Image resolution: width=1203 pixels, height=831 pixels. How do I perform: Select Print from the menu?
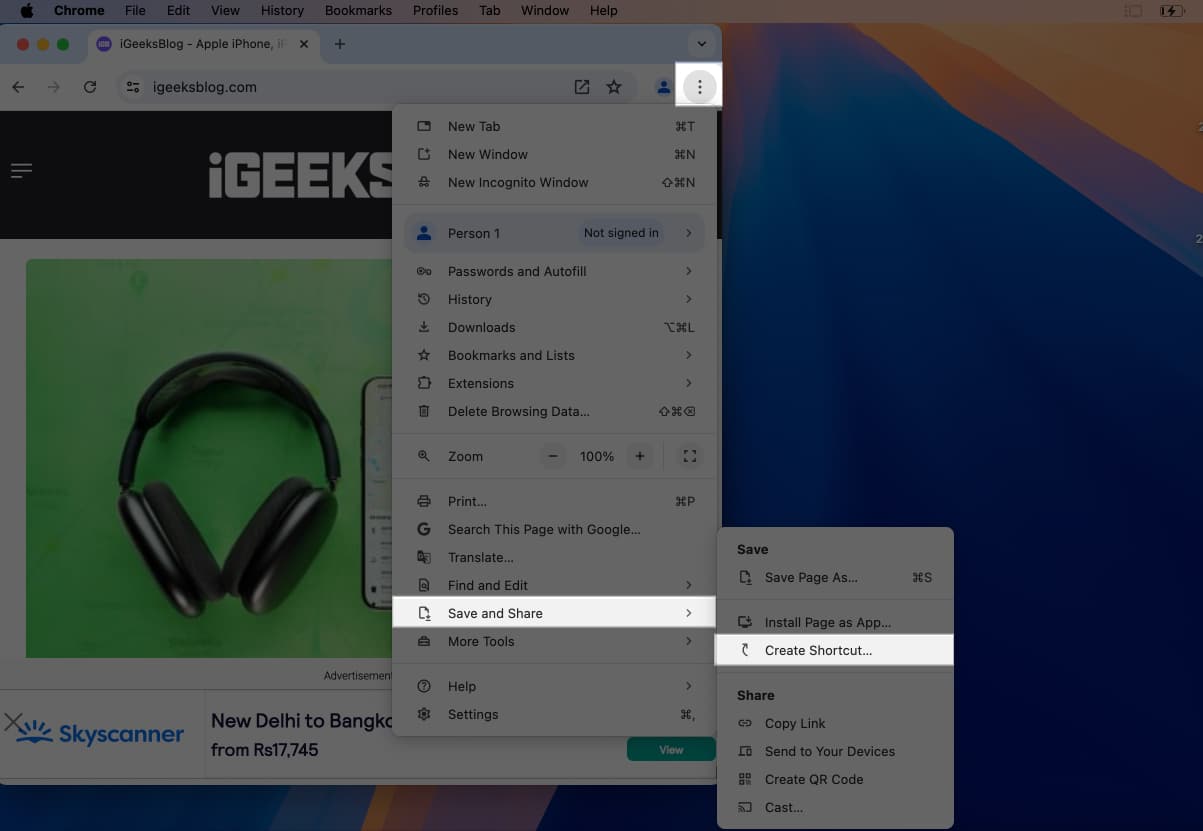click(x=555, y=501)
